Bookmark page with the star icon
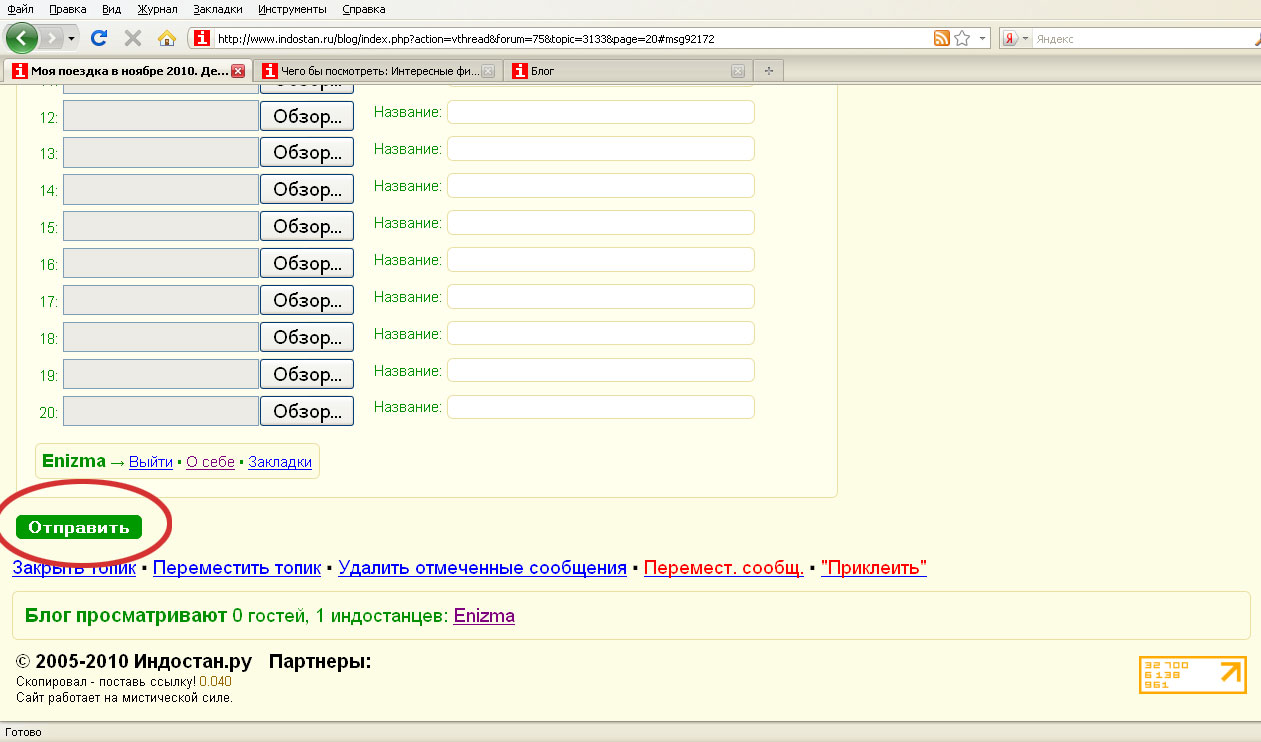This screenshot has height=742, width=1261. 962,39
